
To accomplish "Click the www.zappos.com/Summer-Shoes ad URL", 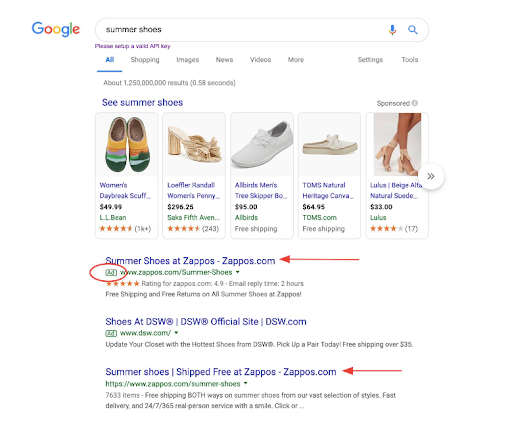I will coord(176,272).
